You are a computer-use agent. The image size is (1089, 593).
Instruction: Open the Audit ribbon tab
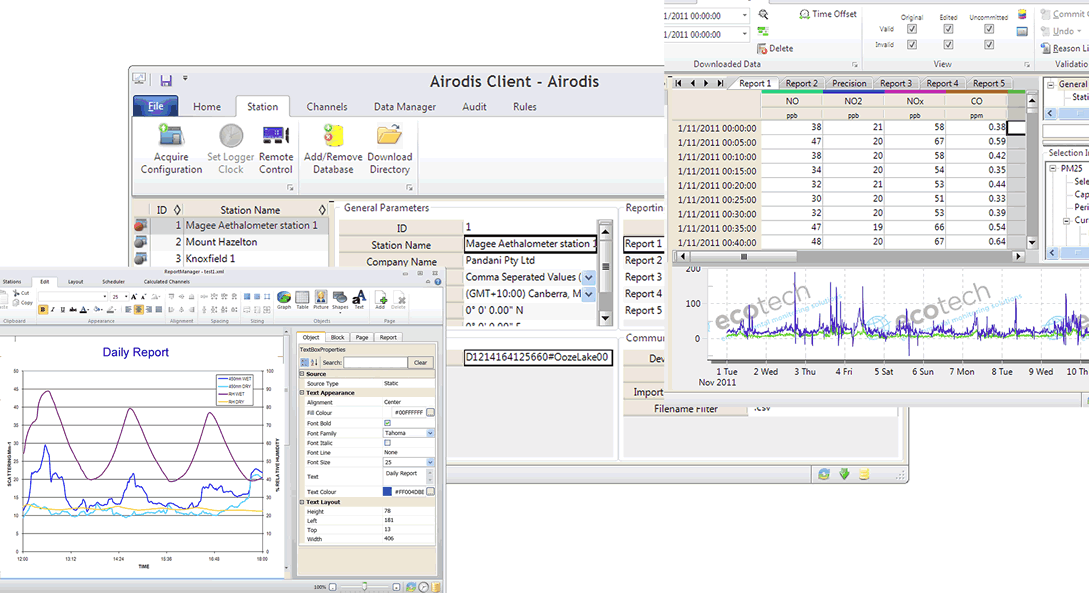click(474, 107)
